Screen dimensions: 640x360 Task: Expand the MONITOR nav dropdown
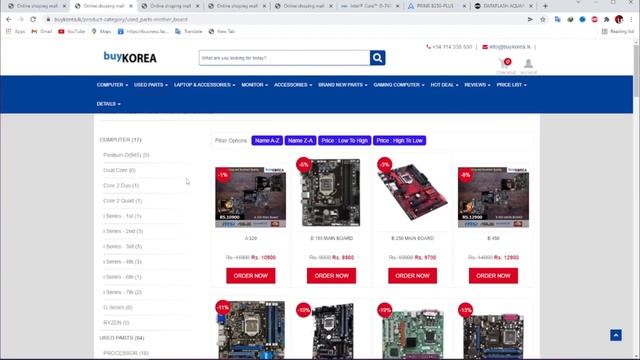(x=254, y=85)
